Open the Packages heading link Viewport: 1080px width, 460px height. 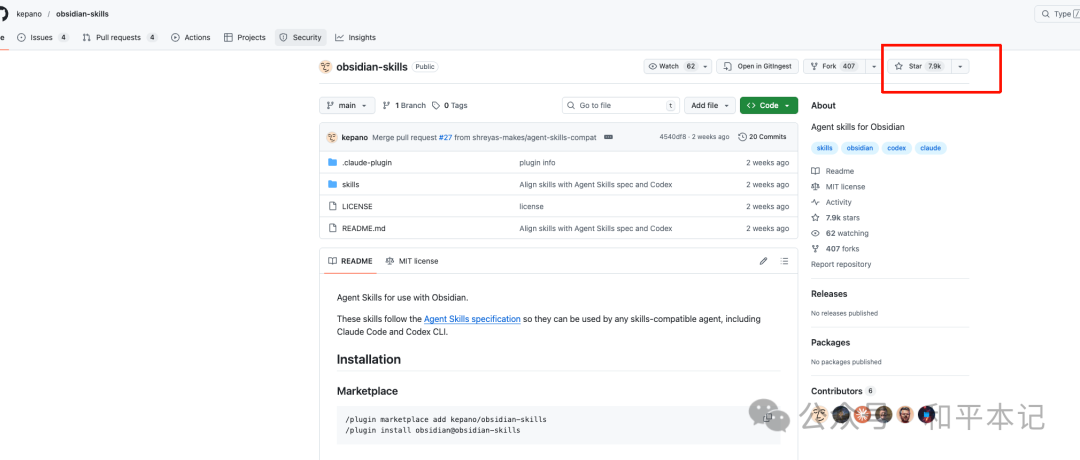[831, 342]
